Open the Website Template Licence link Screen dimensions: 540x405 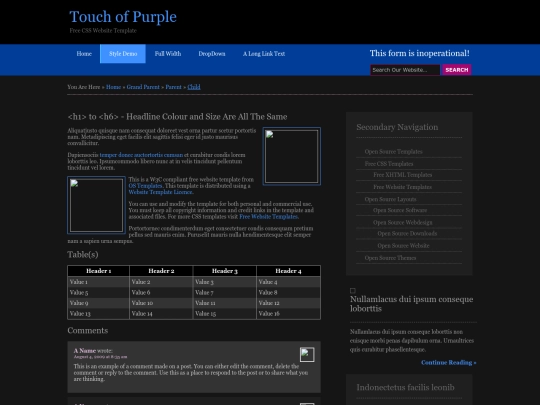point(160,192)
